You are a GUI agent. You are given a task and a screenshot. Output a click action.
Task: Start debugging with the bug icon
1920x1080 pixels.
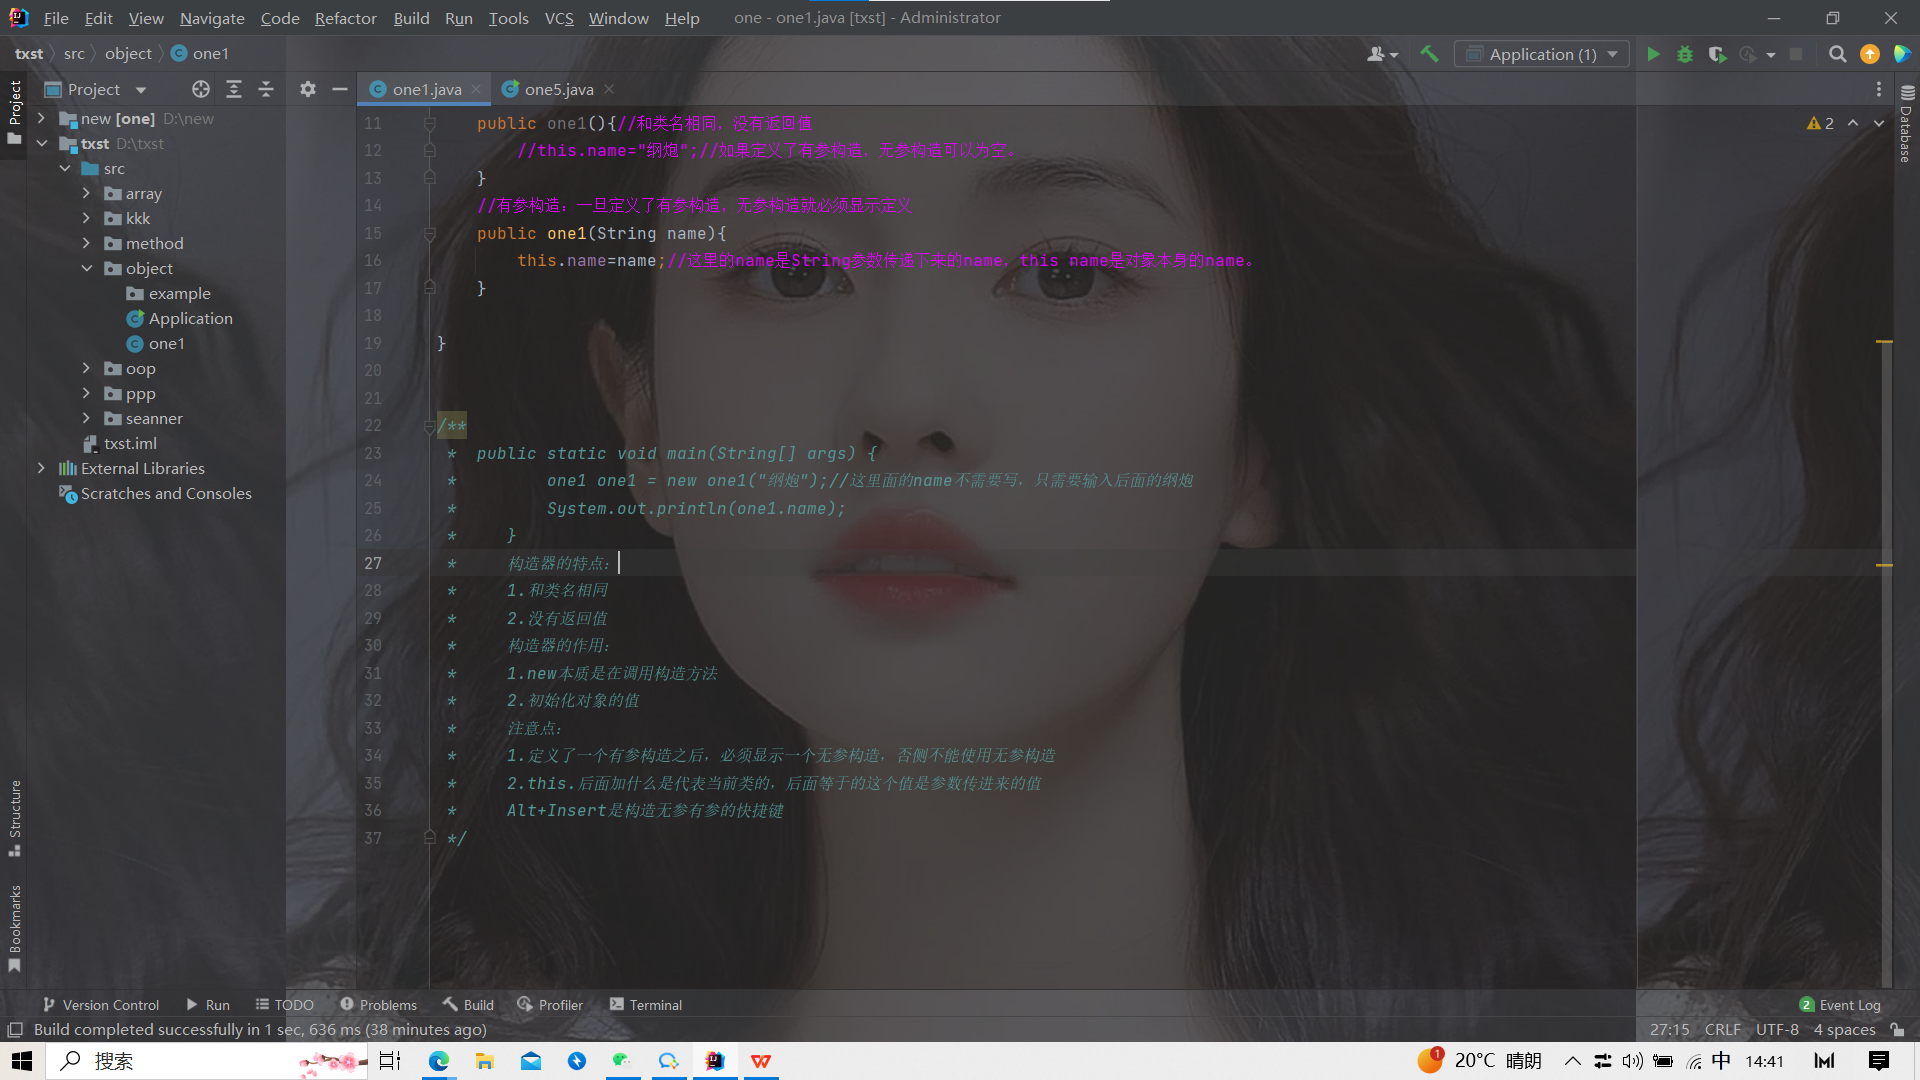coord(1685,54)
